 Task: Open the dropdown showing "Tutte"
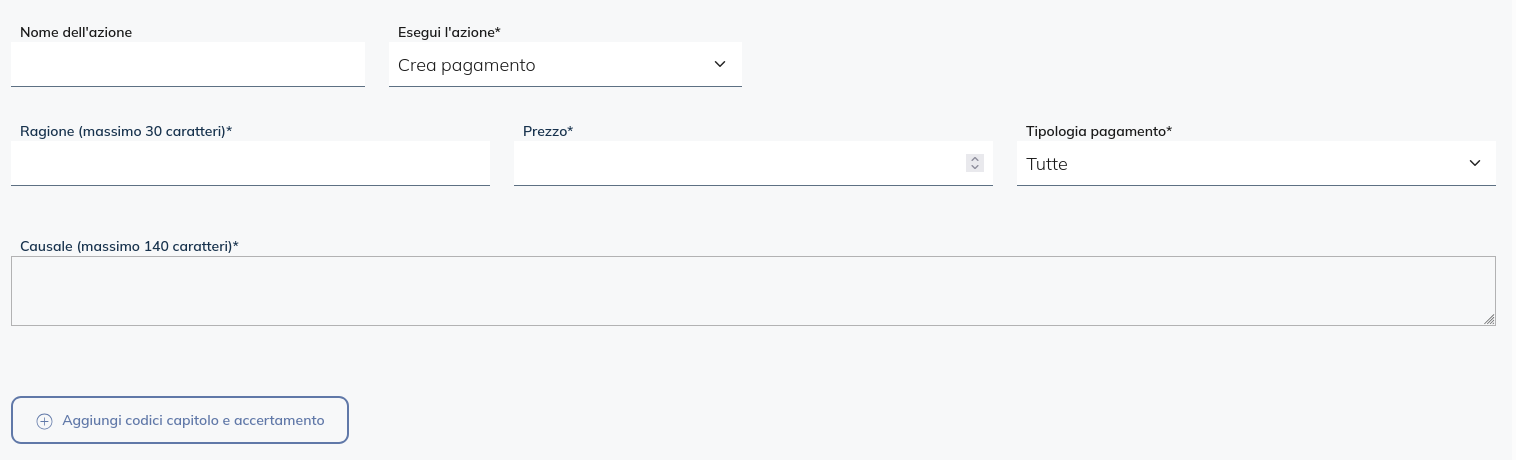pos(1240,164)
